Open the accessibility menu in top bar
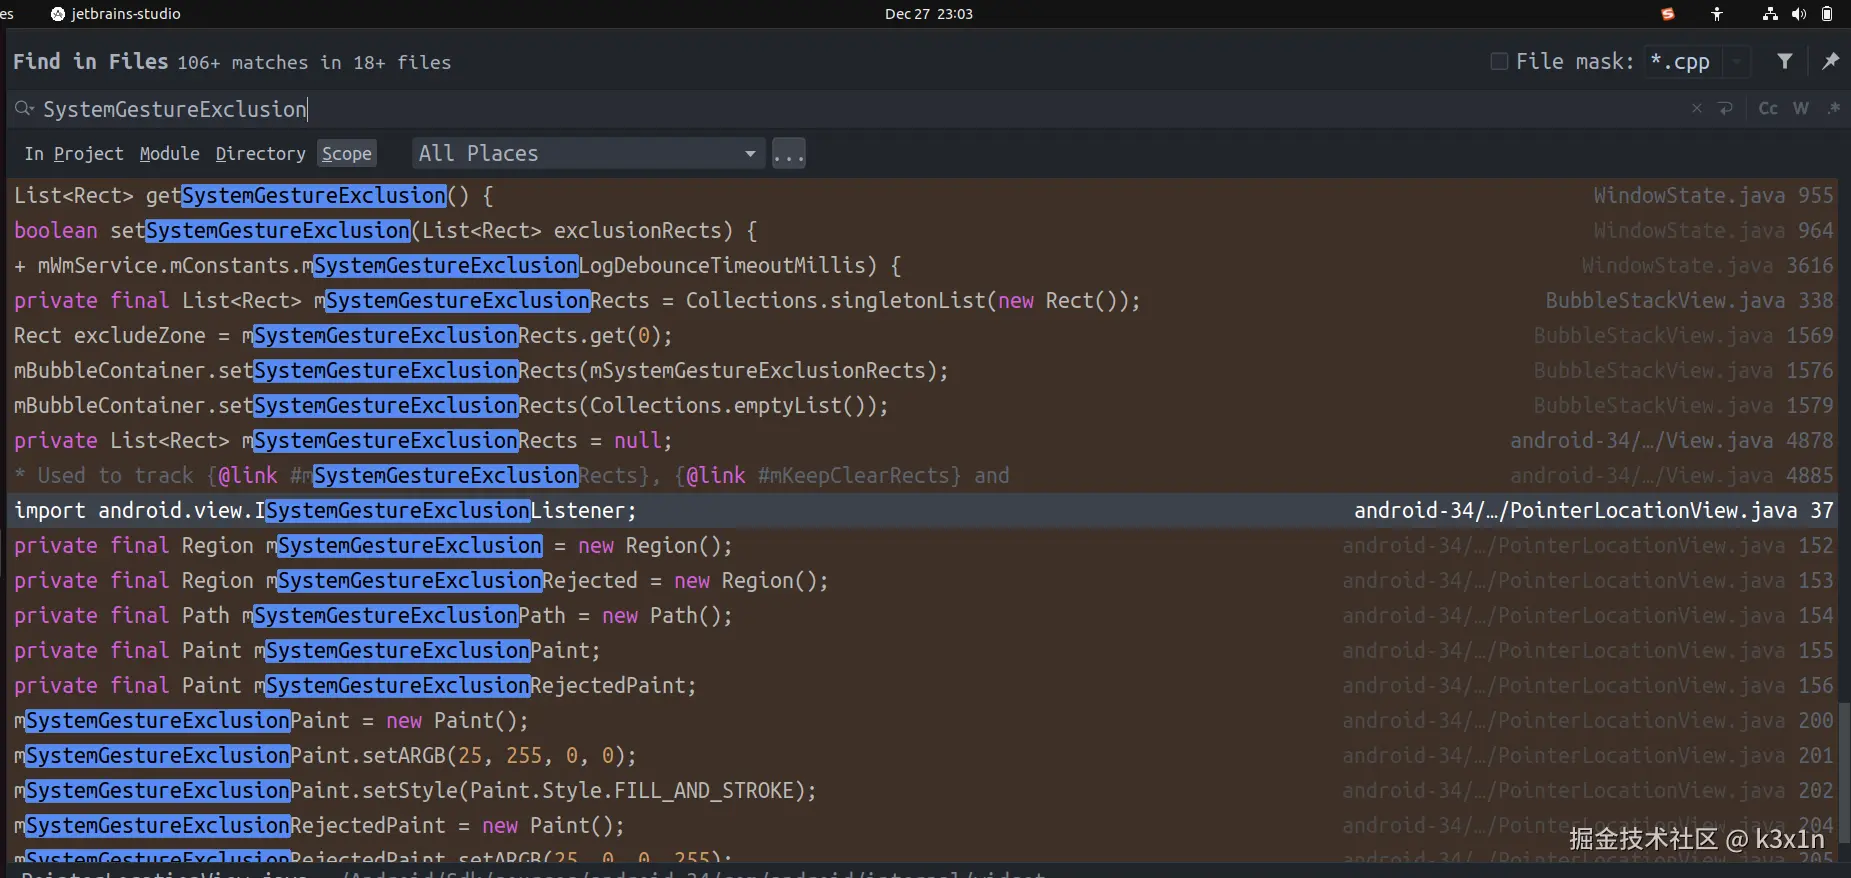This screenshot has width=1851, height=878. [1716, 14]
